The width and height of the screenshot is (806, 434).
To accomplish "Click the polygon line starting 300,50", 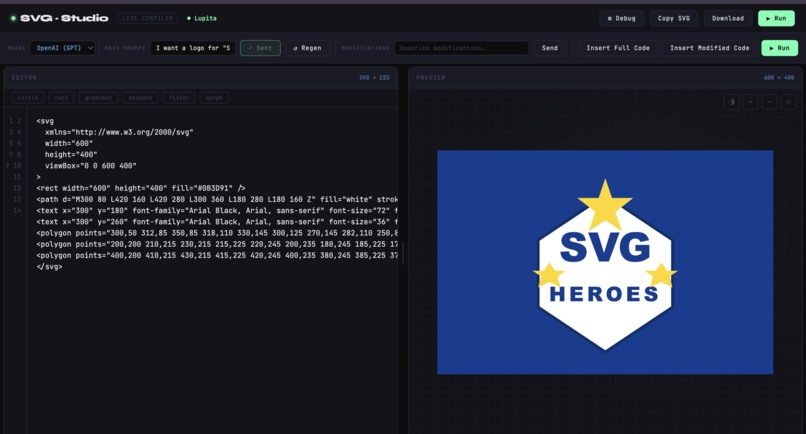I will coord(217,233).
